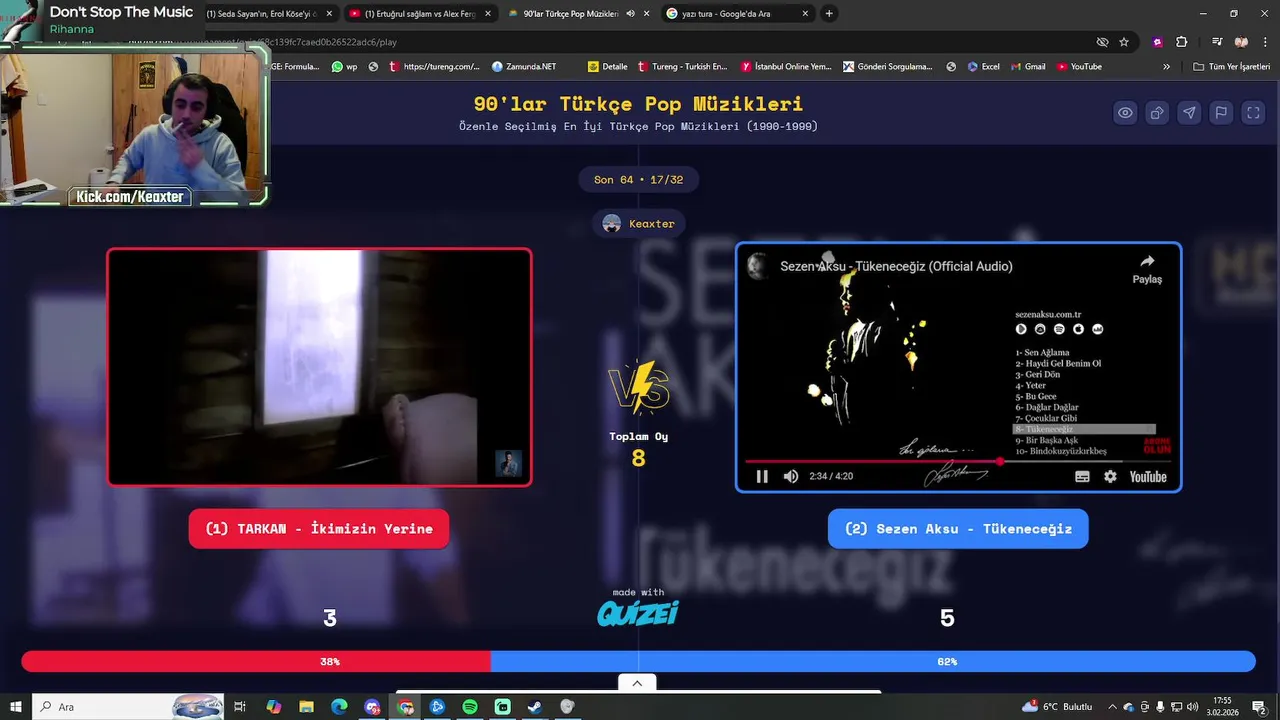Screen dimensions: 1280x720
Task: Close the yazı tura Google tab
Action: (x=804, y=14)
